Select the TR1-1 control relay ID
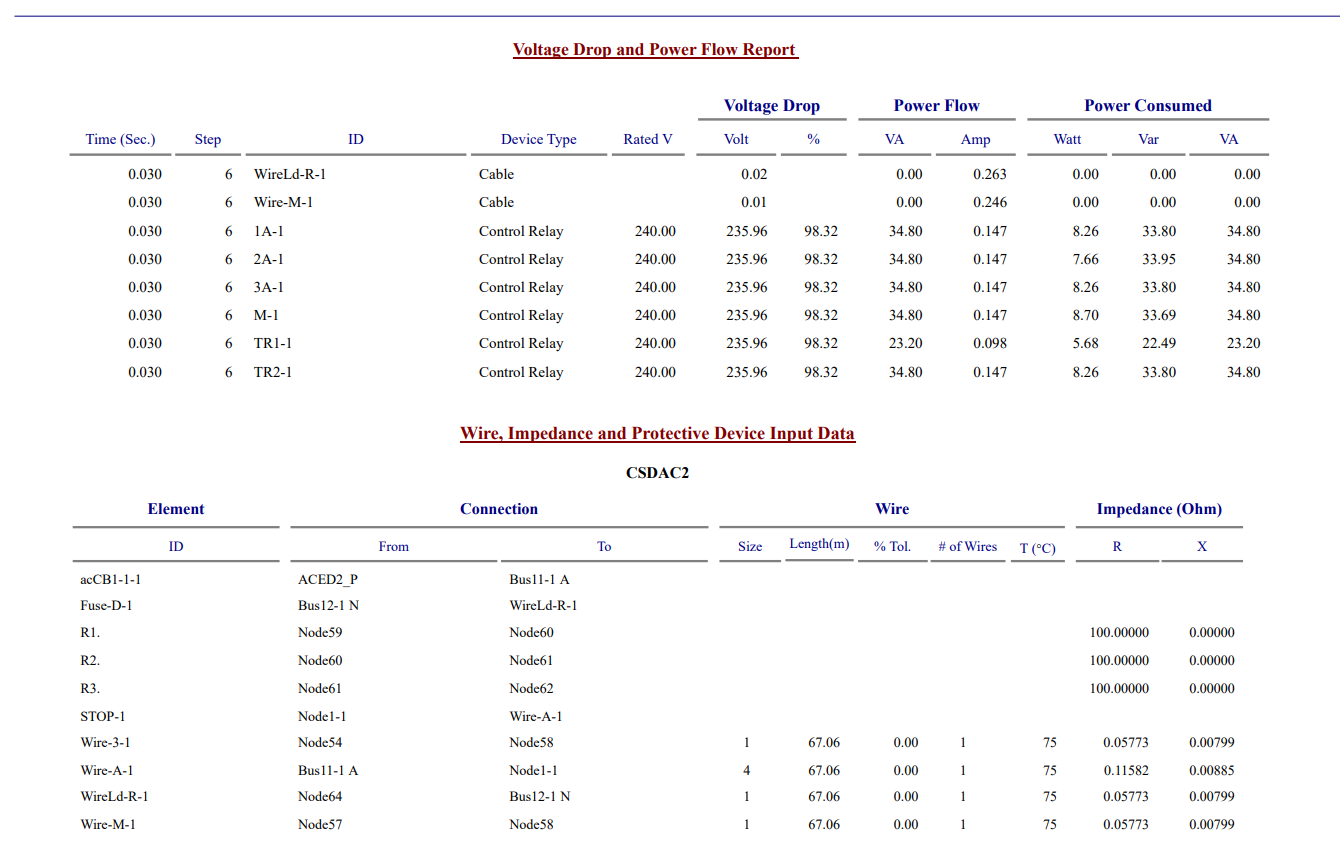This screenshot has height=860, width=1340. point(272,344)
